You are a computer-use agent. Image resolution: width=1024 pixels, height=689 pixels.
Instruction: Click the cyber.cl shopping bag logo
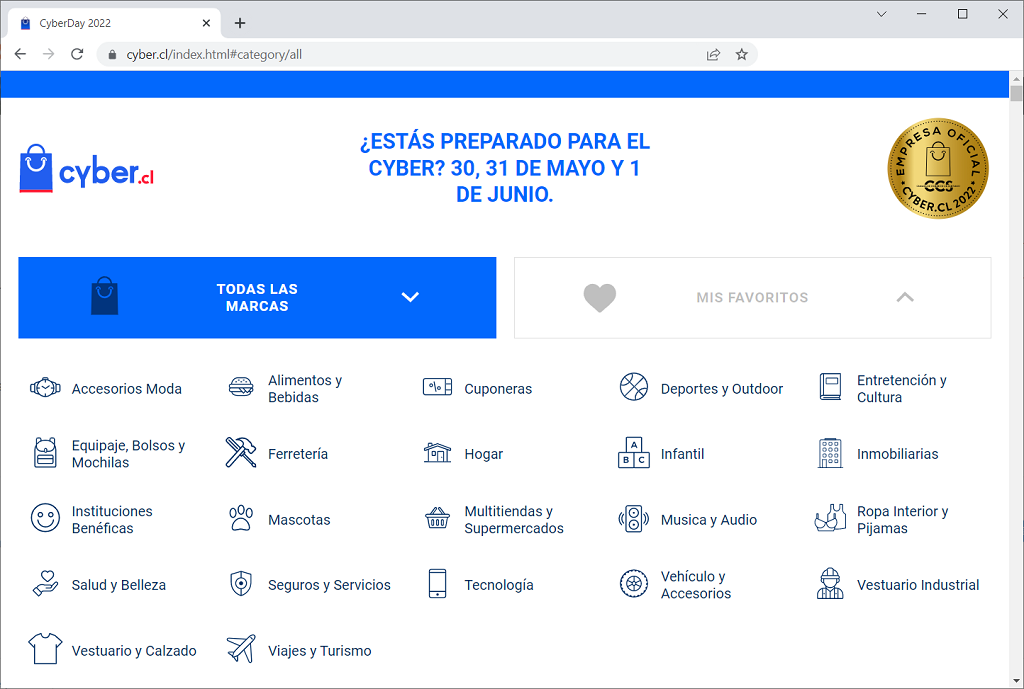click(36, 168)
